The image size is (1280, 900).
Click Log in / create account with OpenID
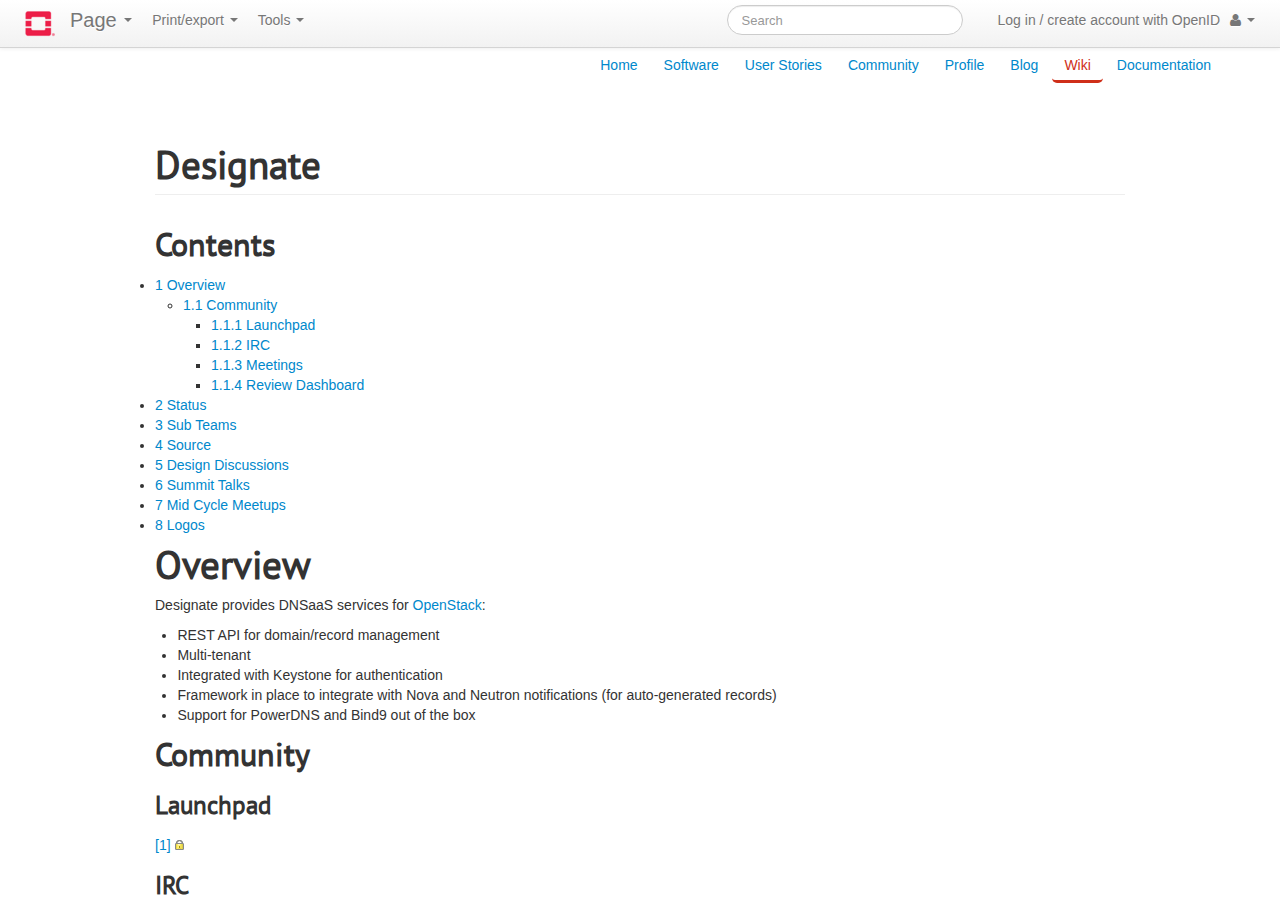1109,20
